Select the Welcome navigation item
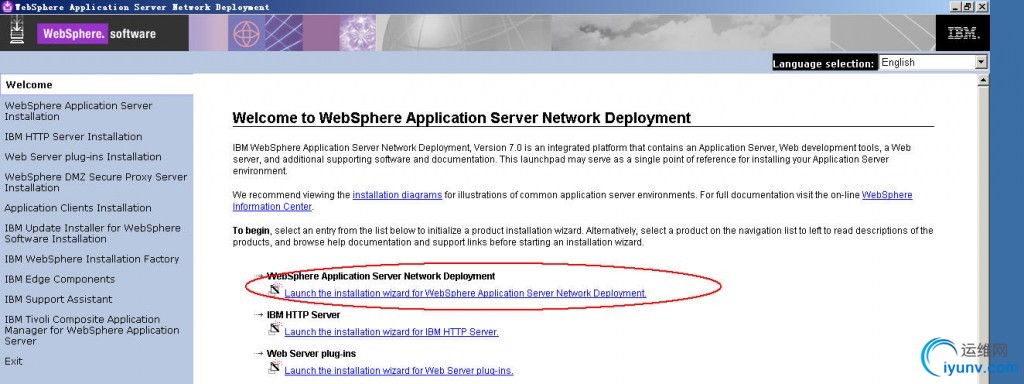This screenshot has height=384, width=1024. coord(97,84)
